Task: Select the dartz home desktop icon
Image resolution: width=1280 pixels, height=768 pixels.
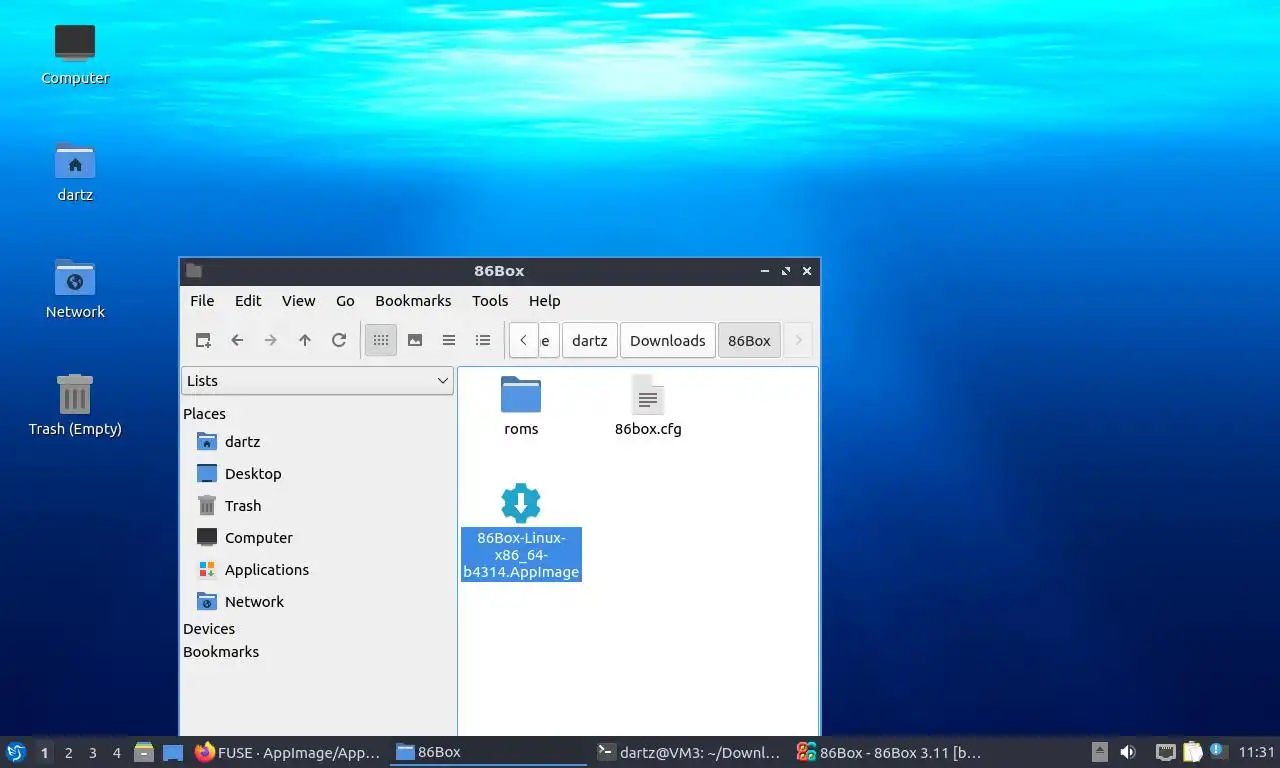Action: pyautogui.click(x=75, y=170)
